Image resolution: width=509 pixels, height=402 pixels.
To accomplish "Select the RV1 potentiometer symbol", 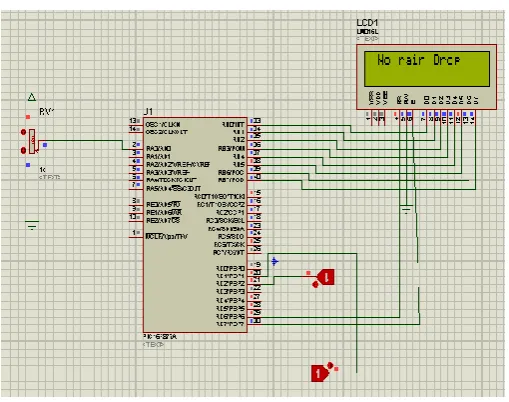I will [x=33, y=141].
